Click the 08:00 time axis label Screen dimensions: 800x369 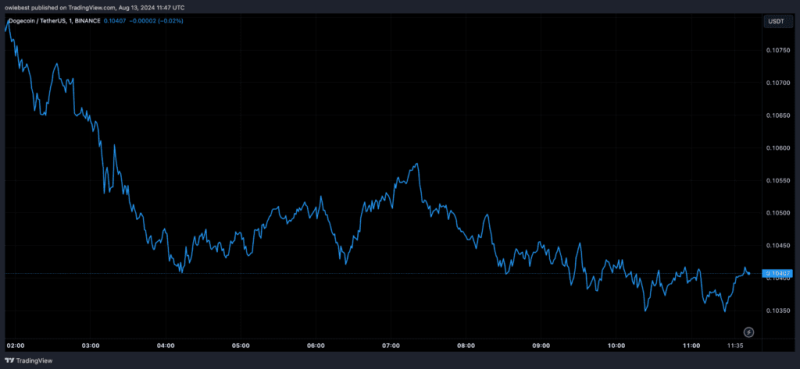[x=466, y=346]
